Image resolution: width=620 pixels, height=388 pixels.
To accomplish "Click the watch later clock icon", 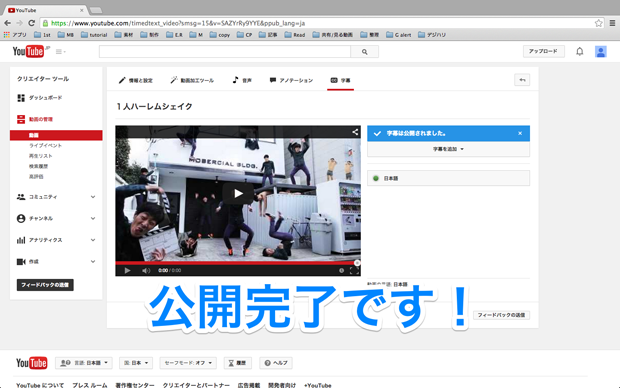I will 341,271.
